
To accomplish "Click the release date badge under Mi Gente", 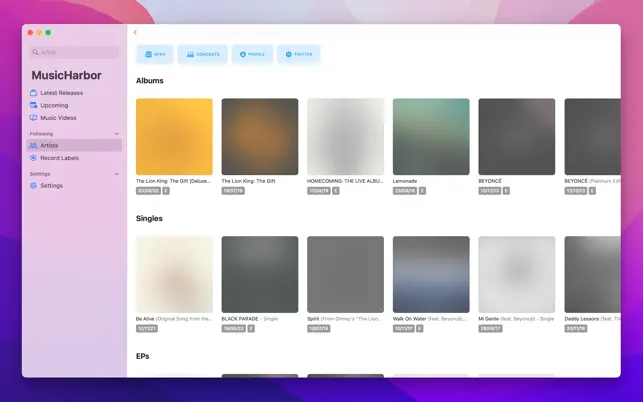I will click(490, 329).
